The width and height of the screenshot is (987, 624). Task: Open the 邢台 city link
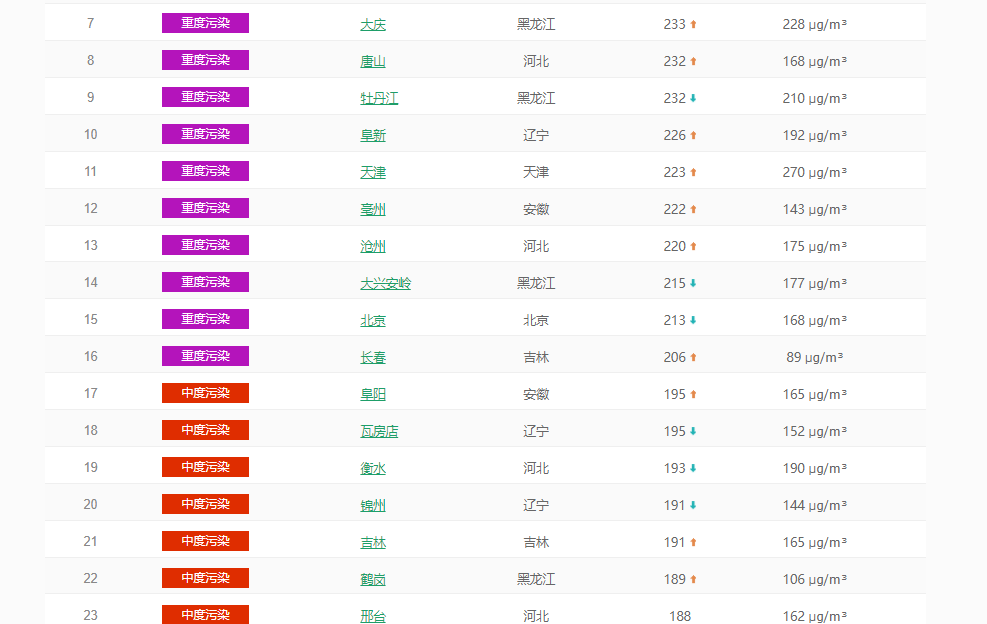tap(373, 616)
